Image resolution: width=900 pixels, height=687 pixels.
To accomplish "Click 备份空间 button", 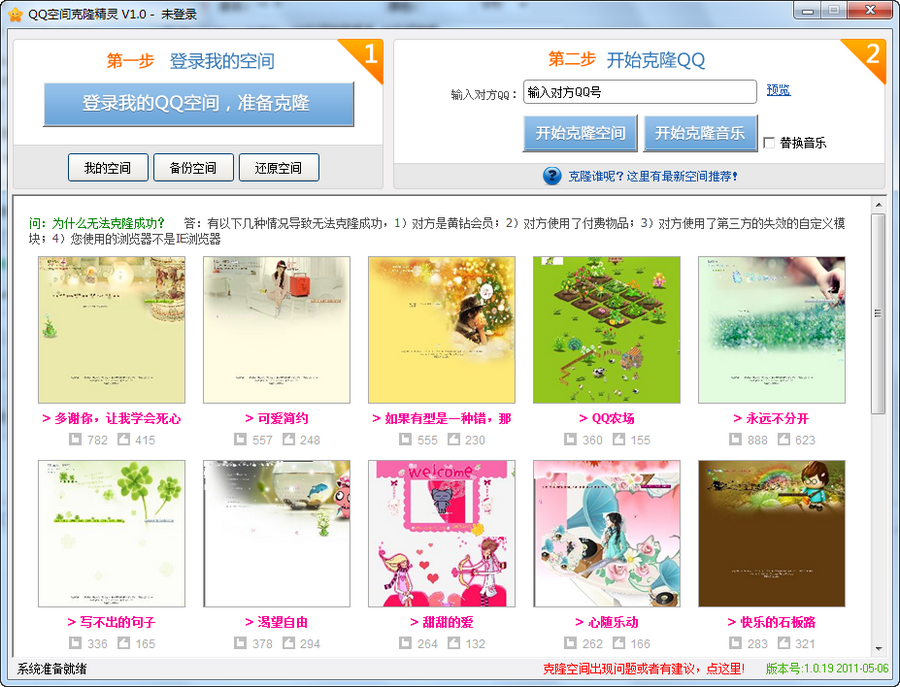I will [193, 168].
